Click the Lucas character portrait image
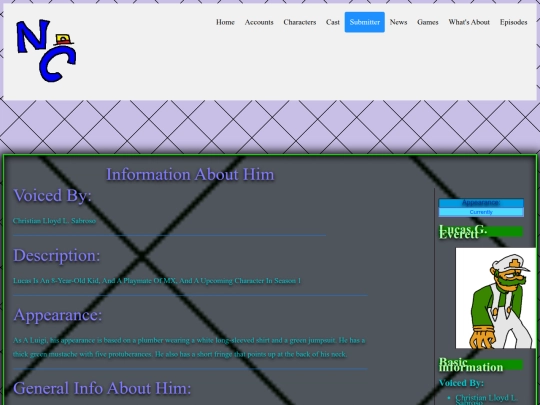The height and width of the screenshot is (405, 540). (496, 298)
